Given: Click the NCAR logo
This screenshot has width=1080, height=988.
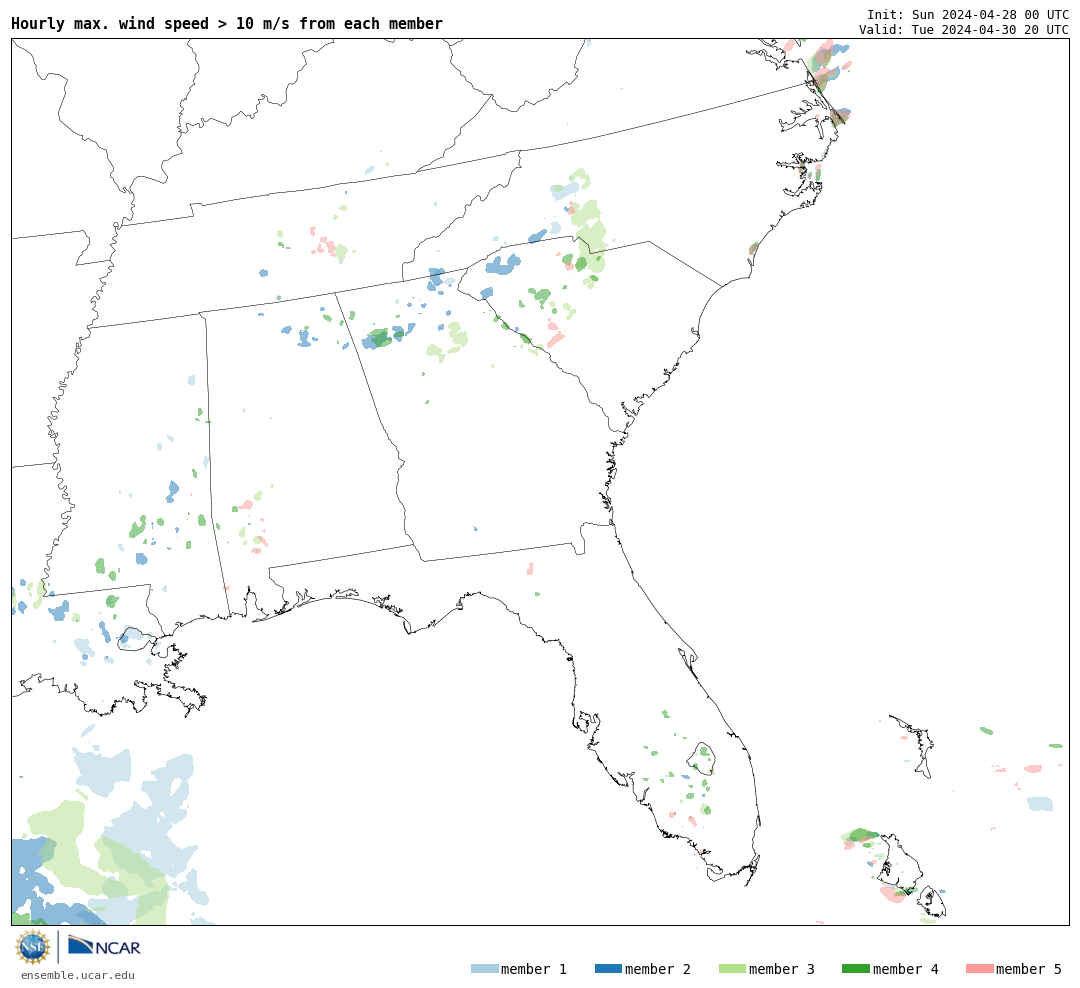Looking at the screenshot, I should (x=104, y=946).
